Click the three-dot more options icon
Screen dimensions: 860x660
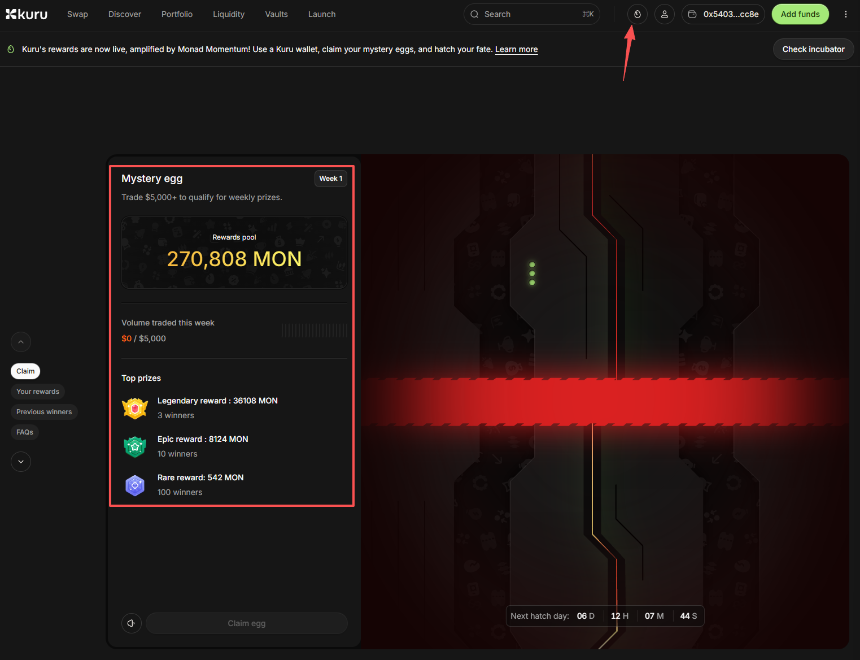[x=846, y=14]
